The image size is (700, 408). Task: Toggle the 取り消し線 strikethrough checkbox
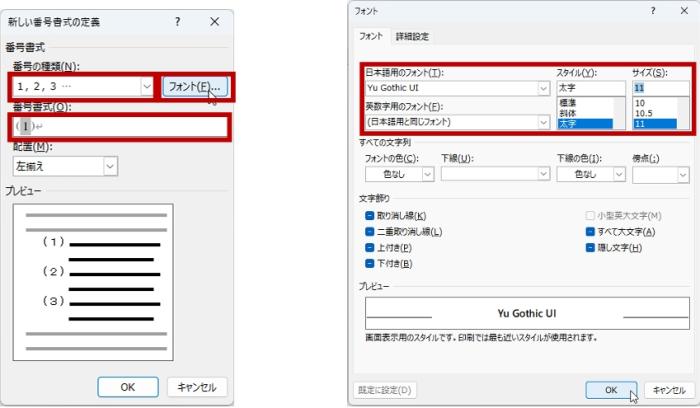click(x=371, y=216)
